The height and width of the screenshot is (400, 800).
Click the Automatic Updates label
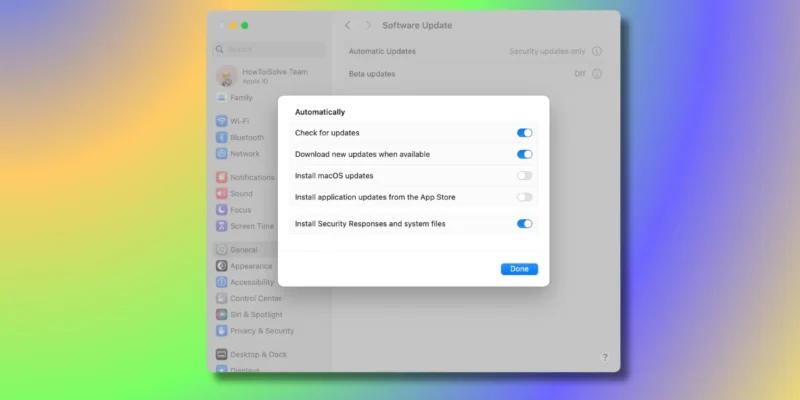point(382,51)
